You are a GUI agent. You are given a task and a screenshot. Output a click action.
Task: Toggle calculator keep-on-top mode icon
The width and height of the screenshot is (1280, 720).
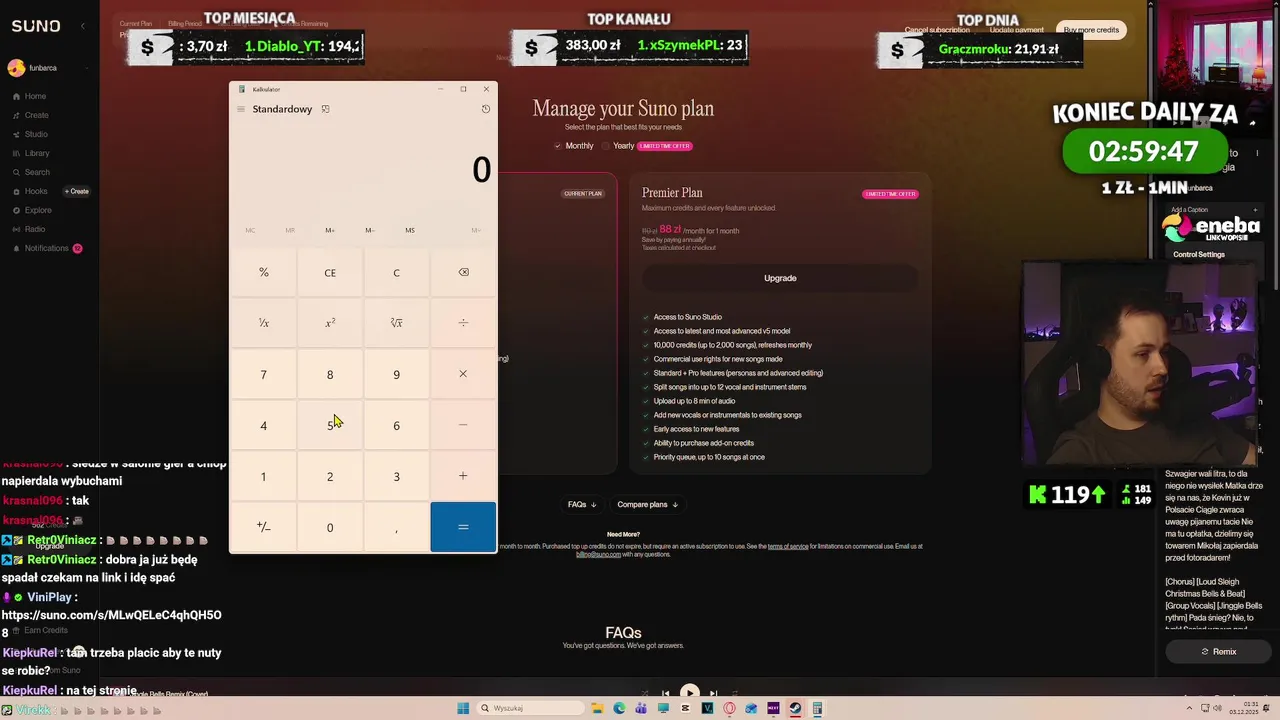click(x=325, y=109)
